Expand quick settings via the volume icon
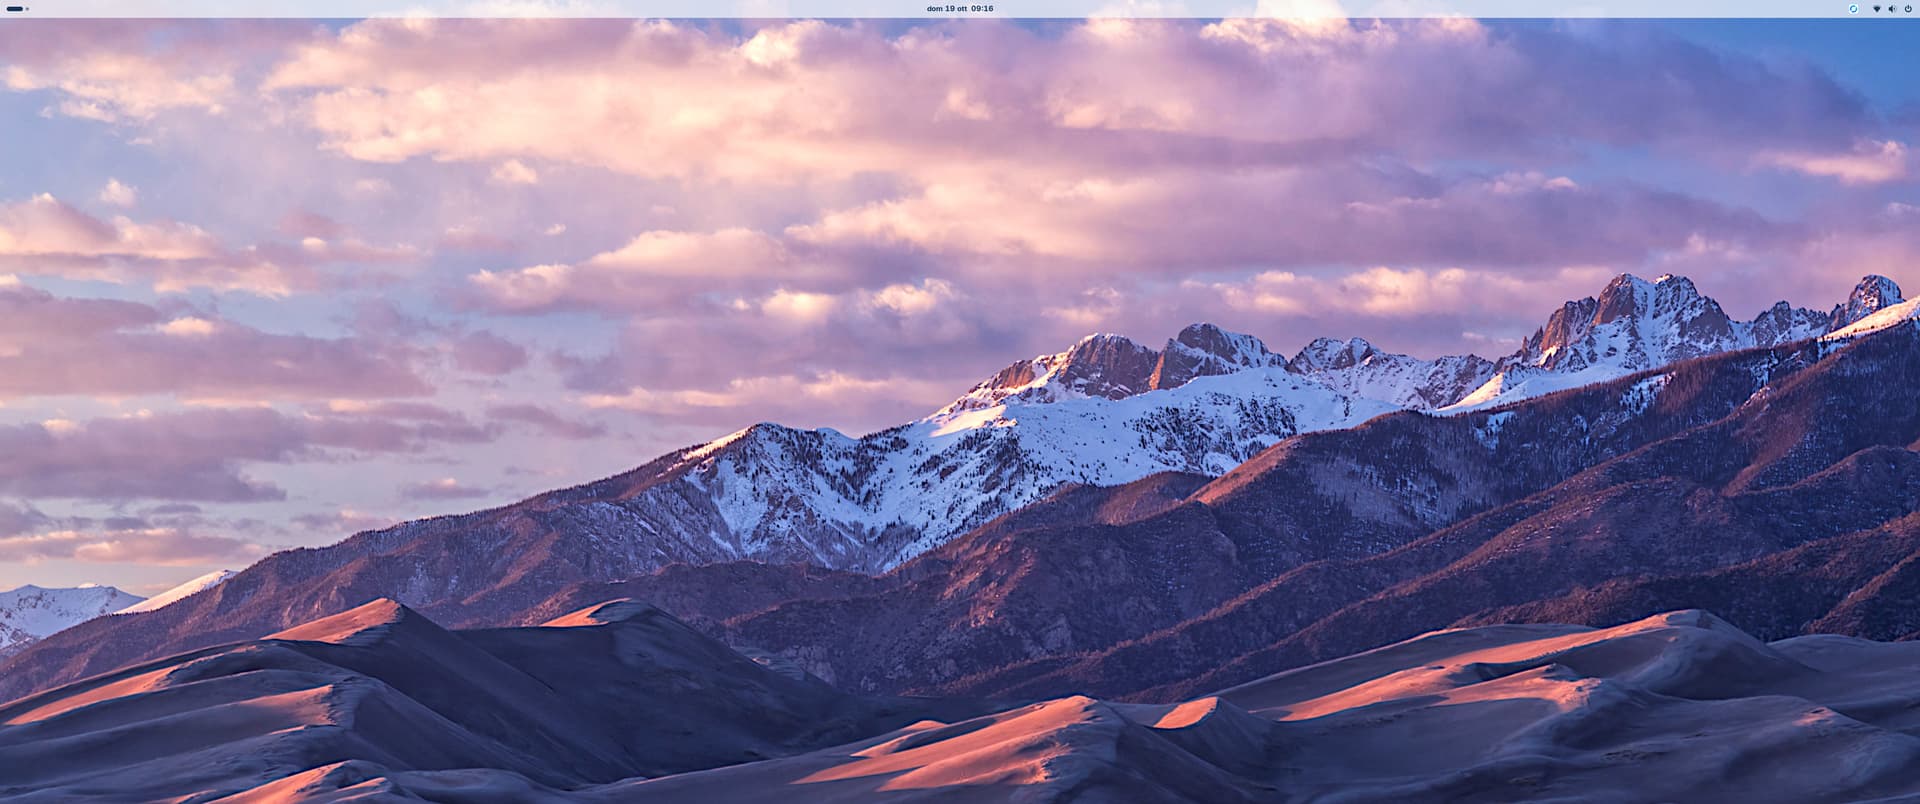 click(1892, 8)
